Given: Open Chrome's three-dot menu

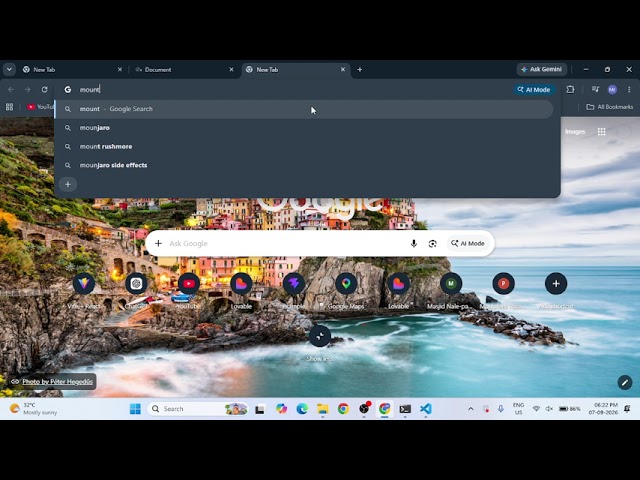Looking at the screenshot, I should [629, 89].
